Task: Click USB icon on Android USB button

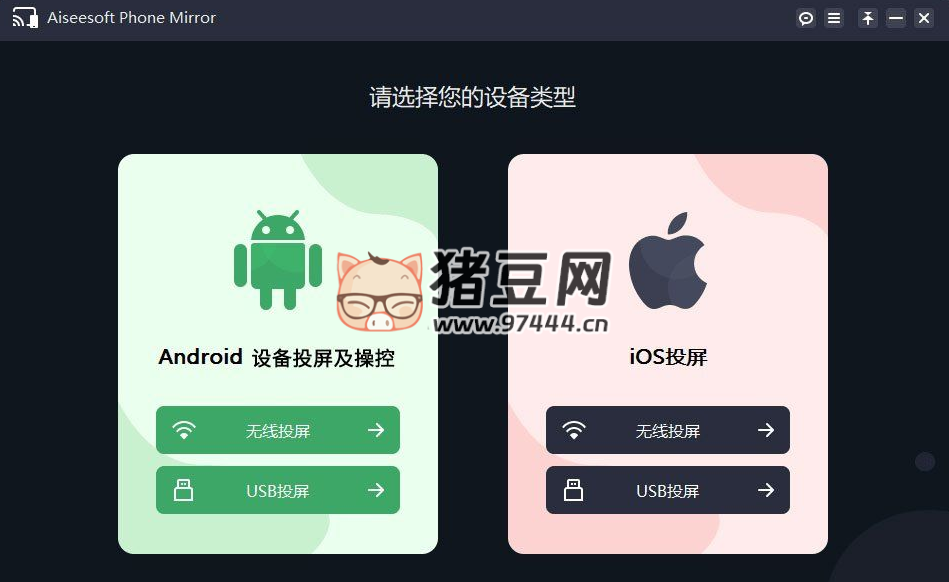Action: click(183, 490)
